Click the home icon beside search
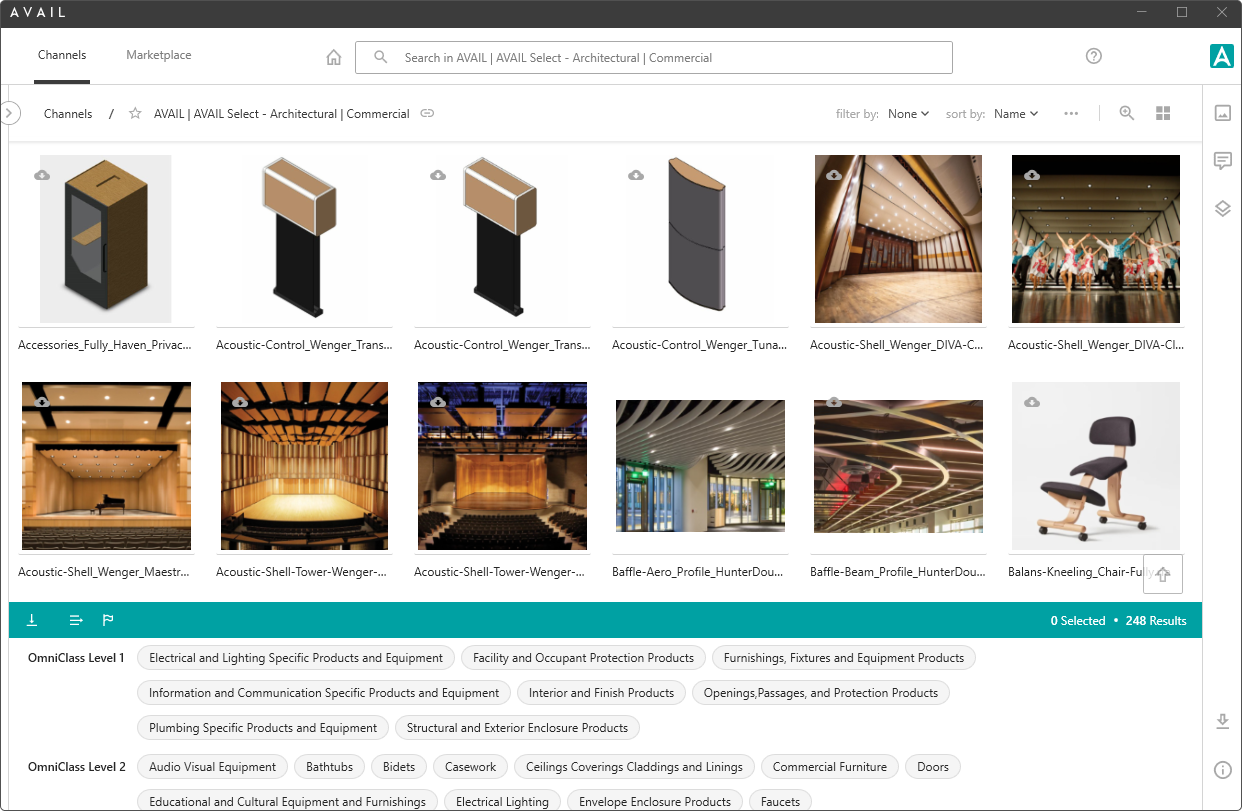Viewport: 1242px width, 811px height. [x=334, y=58]
